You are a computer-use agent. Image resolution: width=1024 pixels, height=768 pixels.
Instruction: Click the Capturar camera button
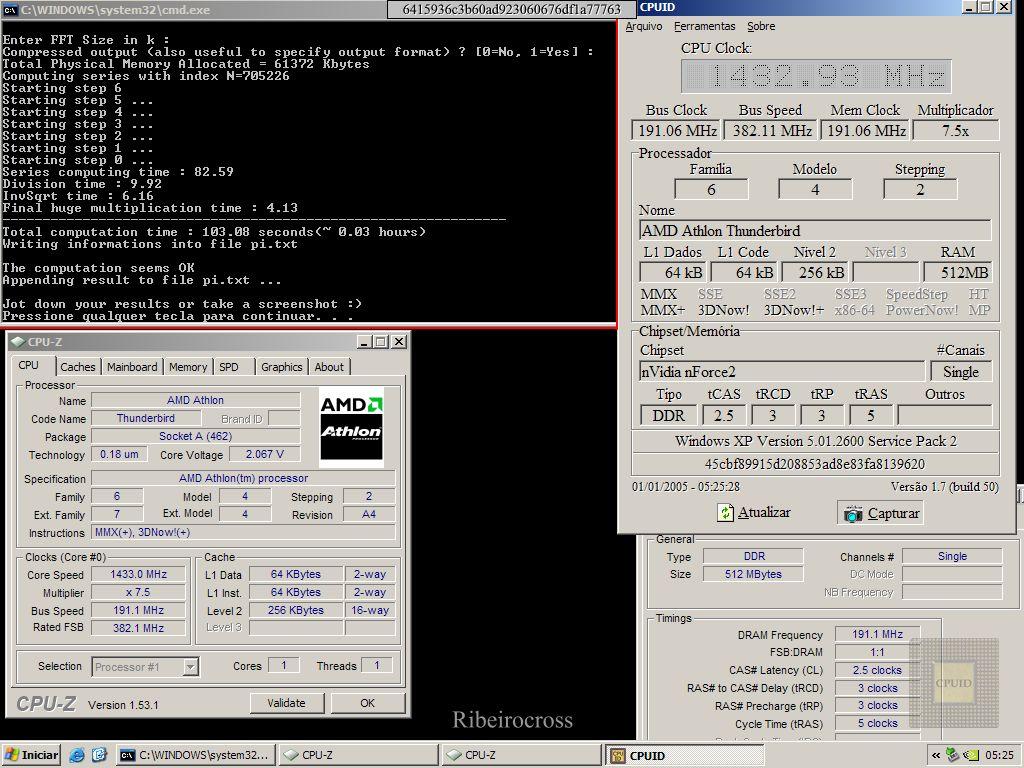[x=880, y=513]
